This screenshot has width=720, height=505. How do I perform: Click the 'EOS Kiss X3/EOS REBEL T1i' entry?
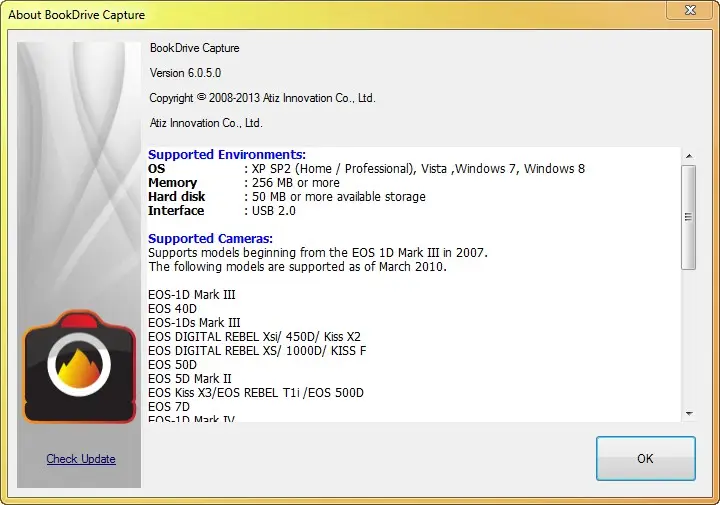[256, 393]
